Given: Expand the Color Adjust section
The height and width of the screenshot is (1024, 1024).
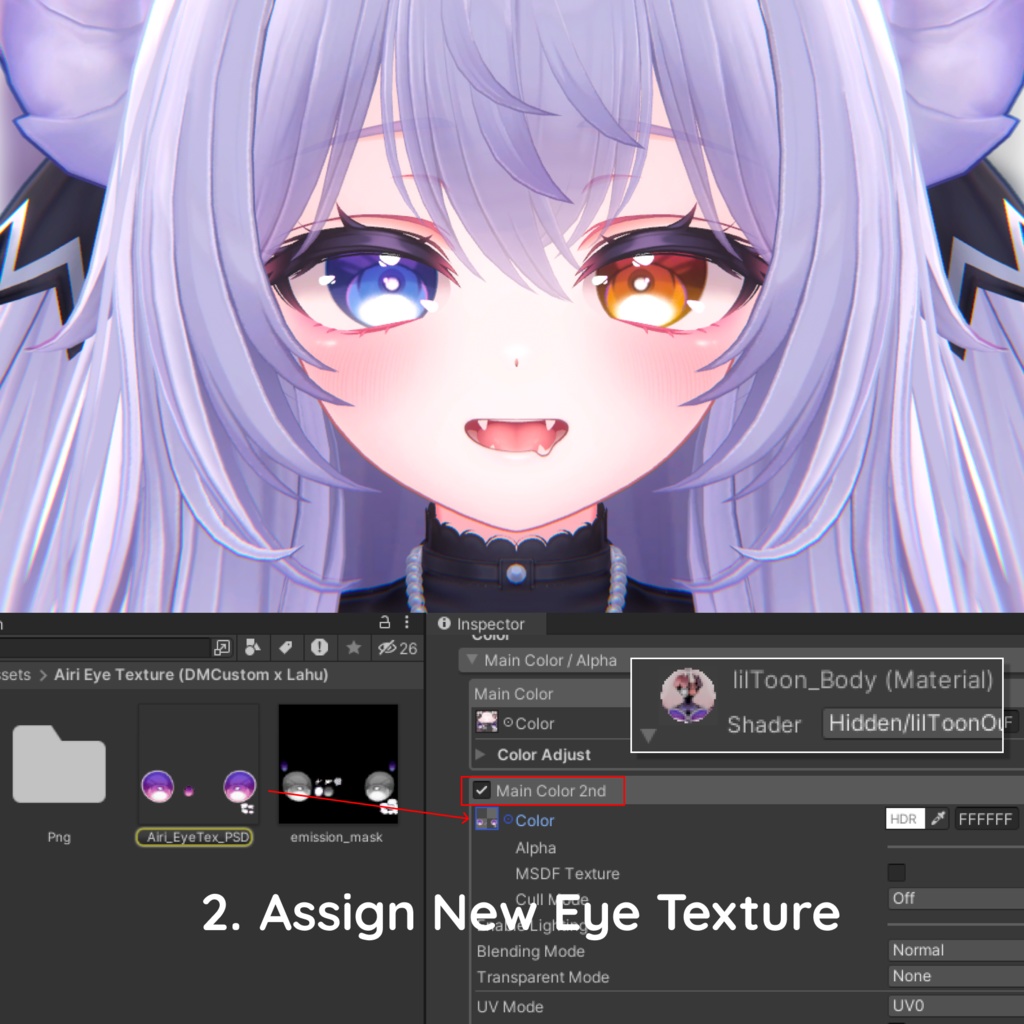Looking at the screenshot, I should pos(481,754).
